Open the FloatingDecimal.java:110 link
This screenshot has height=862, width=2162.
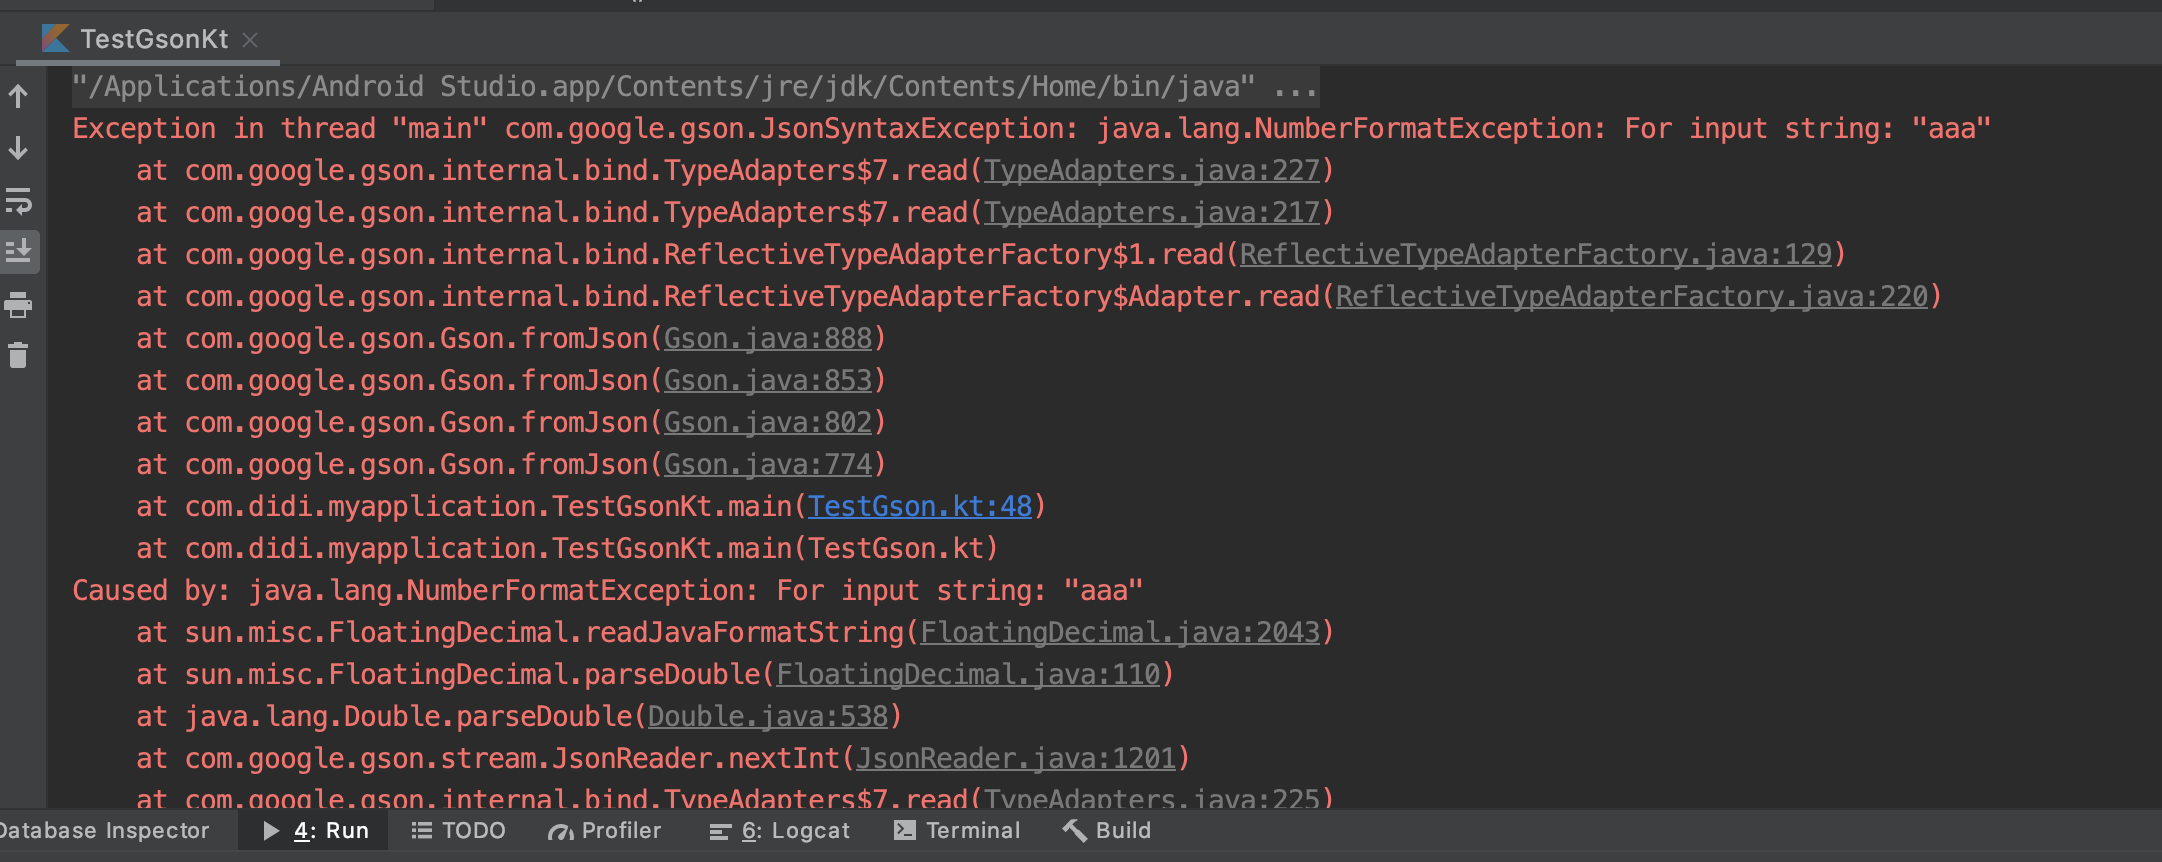(968, 675)
